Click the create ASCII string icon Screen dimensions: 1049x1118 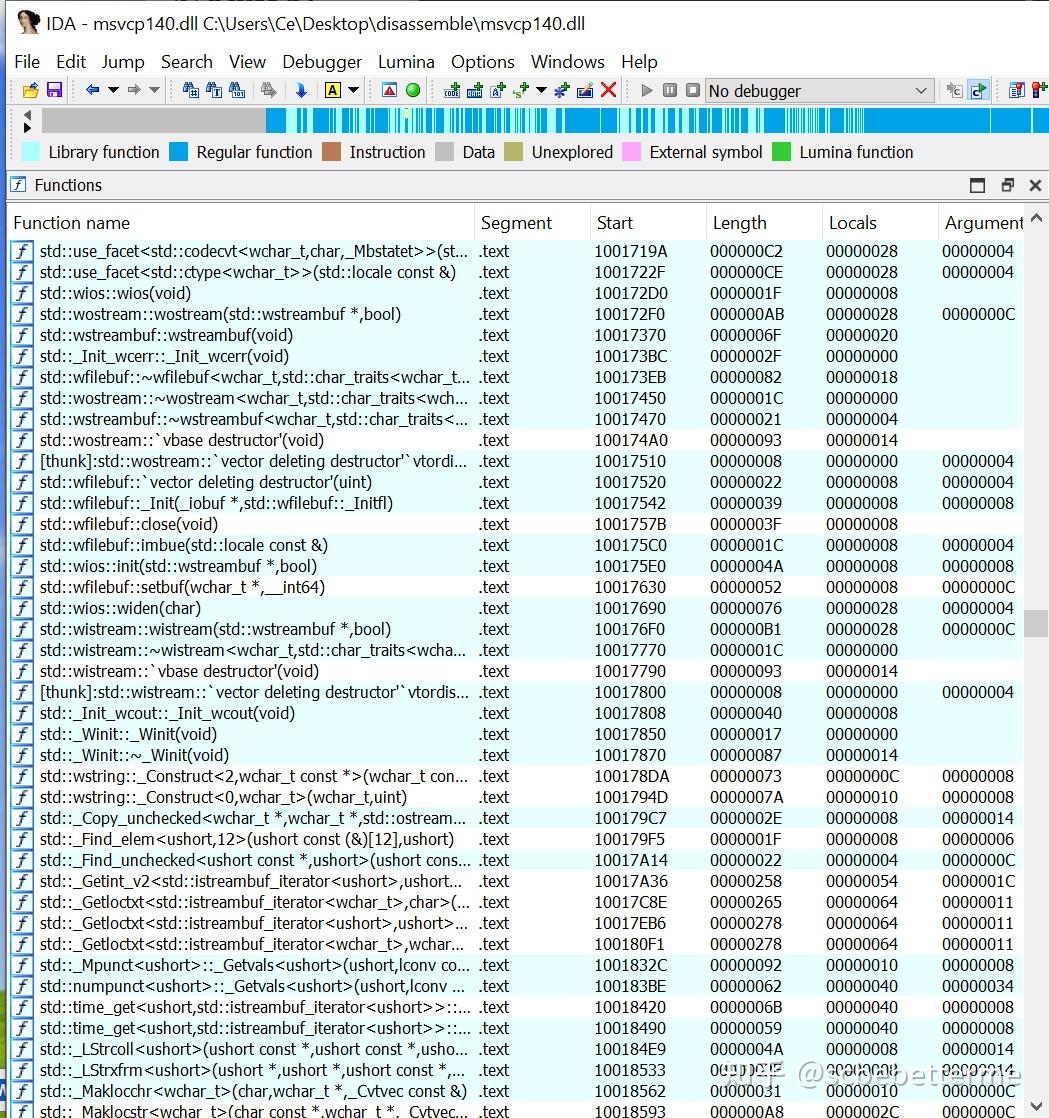click(498, 91)
